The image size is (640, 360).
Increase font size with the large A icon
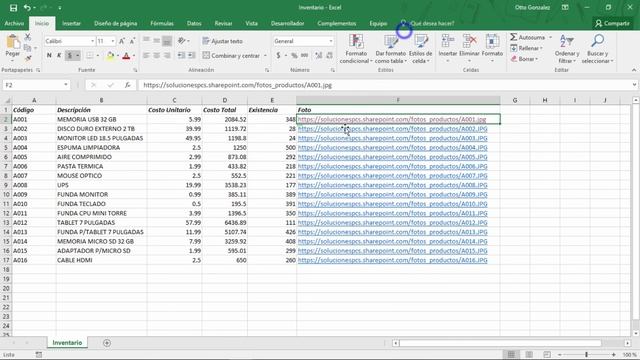point(122,41)
